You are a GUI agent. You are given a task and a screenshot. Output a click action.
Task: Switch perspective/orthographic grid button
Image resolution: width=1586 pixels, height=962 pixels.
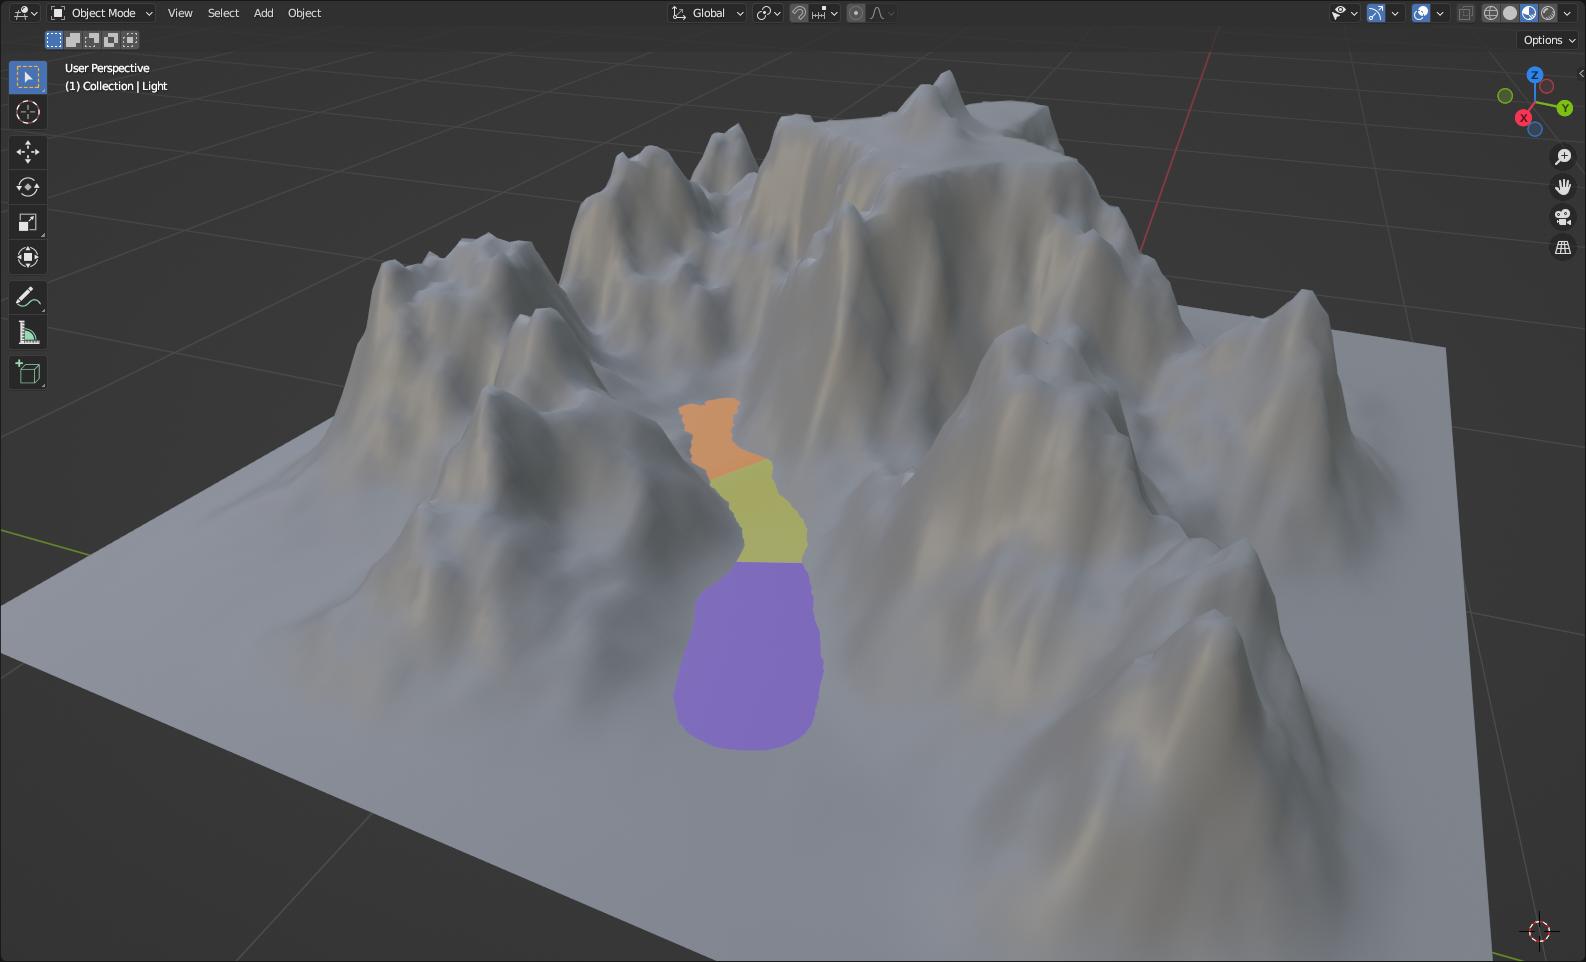1563,247
